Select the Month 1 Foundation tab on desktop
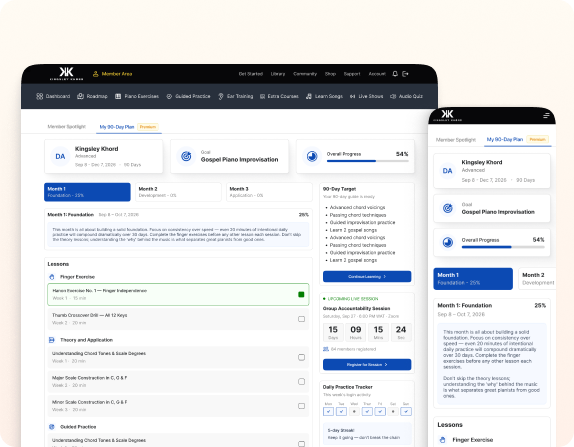 click(x=87, y=192)
